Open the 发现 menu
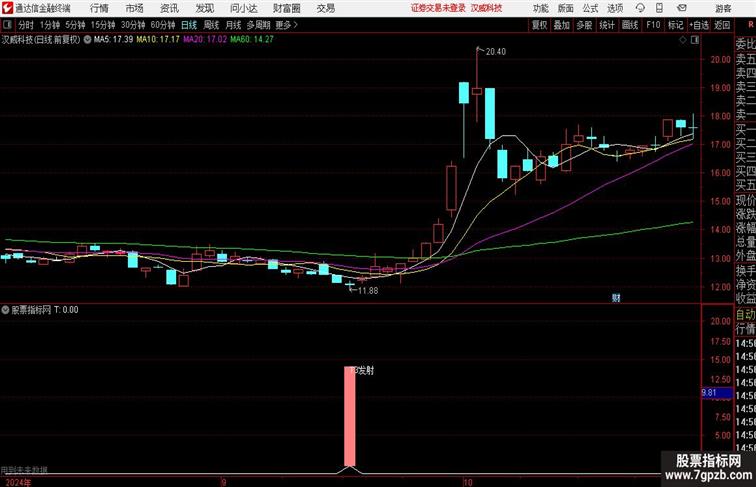Image resolution: width=756 pixels, height=487 pixels. (x=204, y=8)
